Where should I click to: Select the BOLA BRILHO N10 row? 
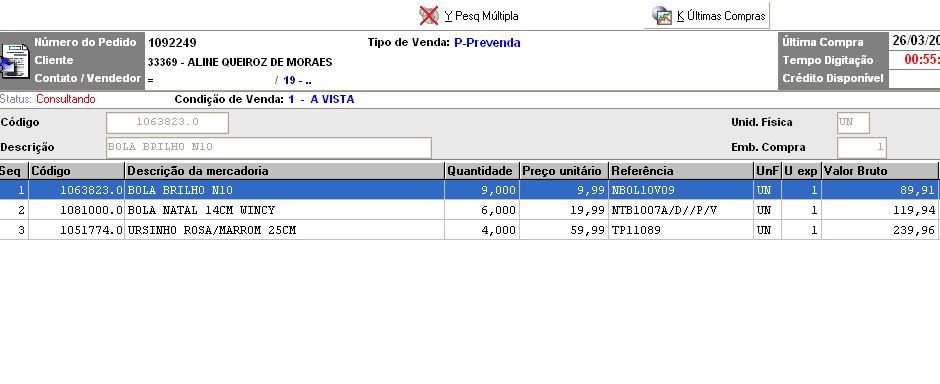click(469, 190)
